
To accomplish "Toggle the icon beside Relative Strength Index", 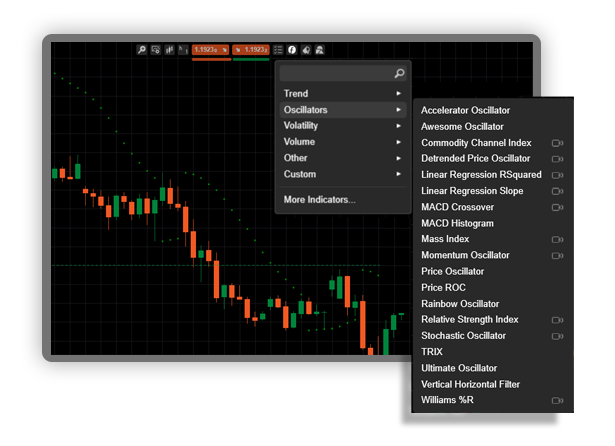I will point(557,320).
